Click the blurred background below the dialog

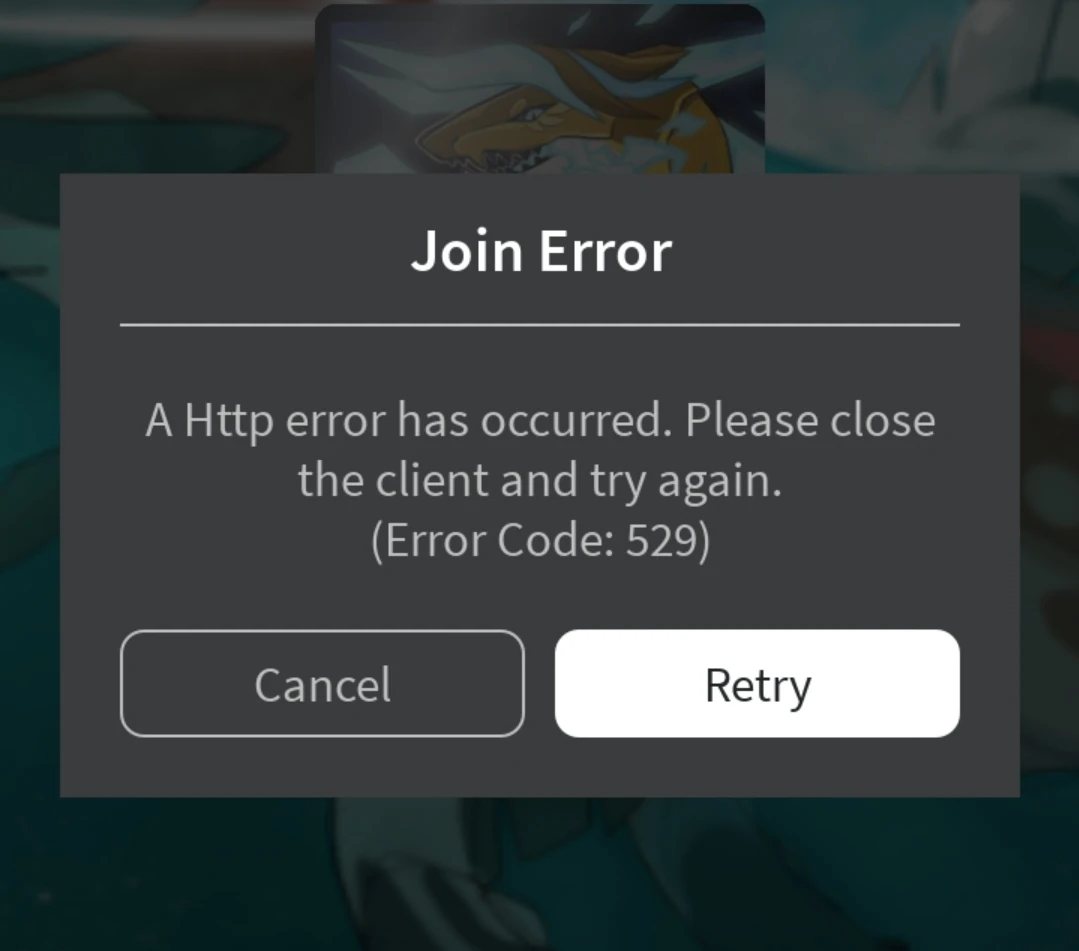point(540,874)
